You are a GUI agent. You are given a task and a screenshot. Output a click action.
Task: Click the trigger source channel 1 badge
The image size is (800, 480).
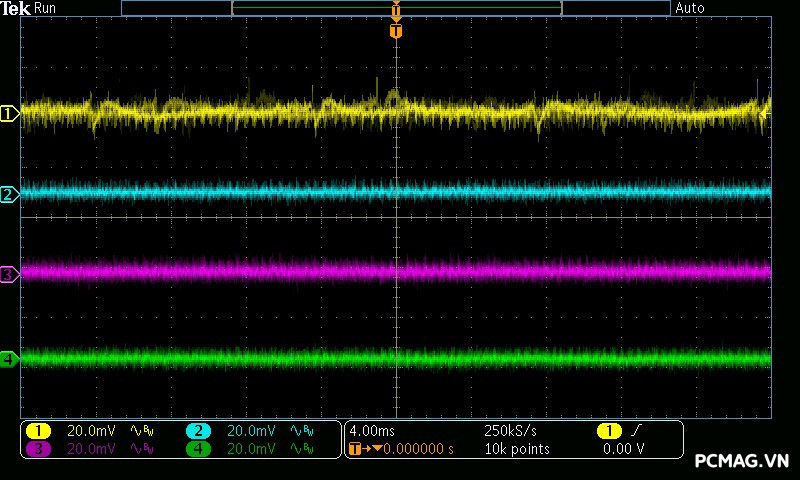(x=608, y=431)
